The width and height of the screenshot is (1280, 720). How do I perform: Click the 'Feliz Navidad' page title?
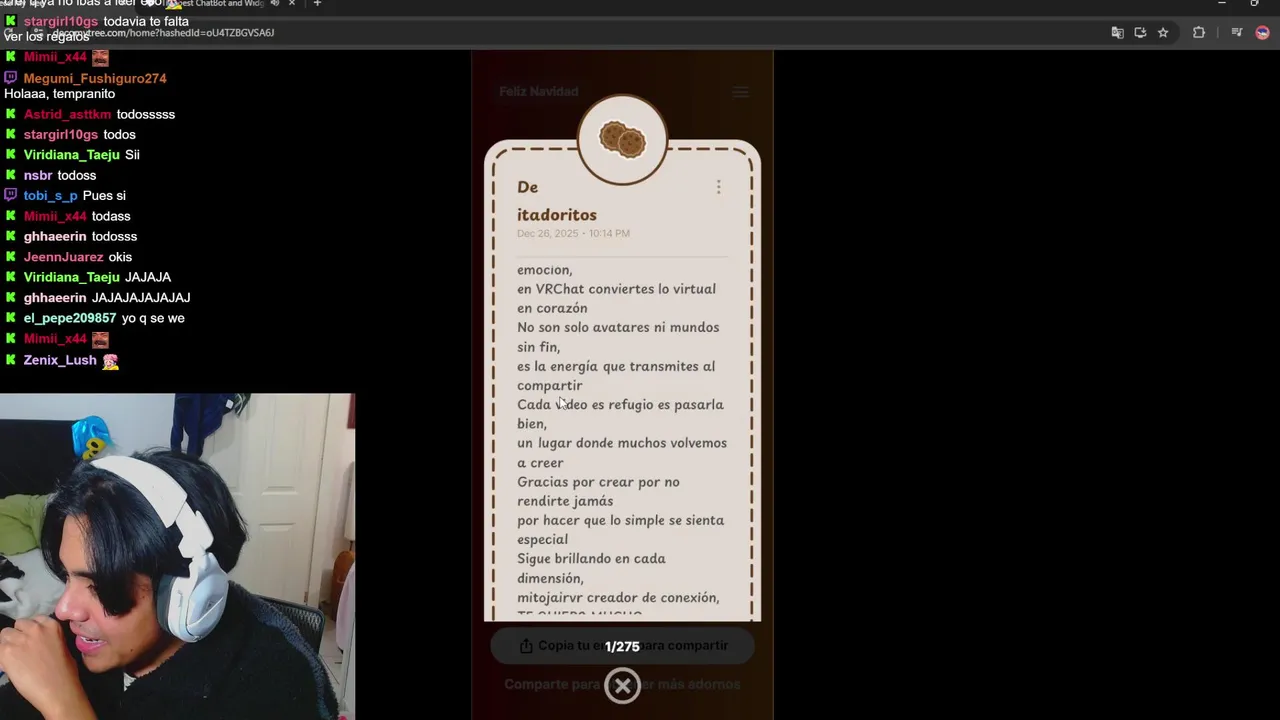pos(538,92)
